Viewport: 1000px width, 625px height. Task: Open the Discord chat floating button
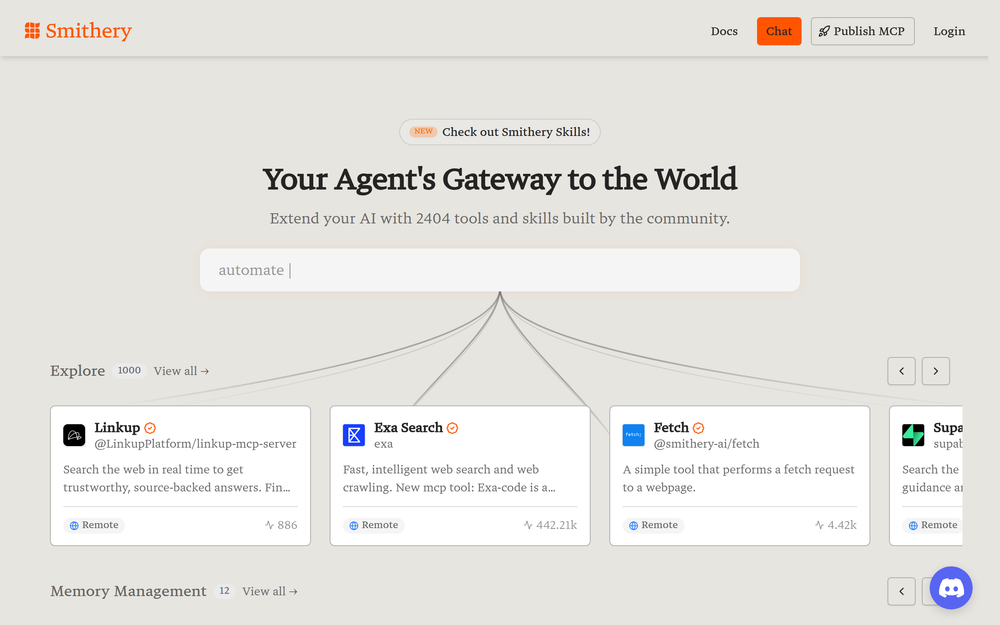[x=951, y=588]
